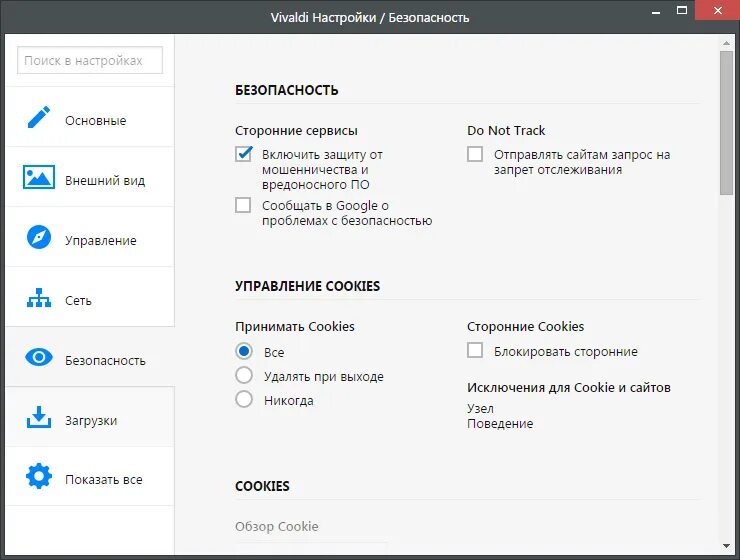Click the scrollbar down arrow

coord(726,546)
